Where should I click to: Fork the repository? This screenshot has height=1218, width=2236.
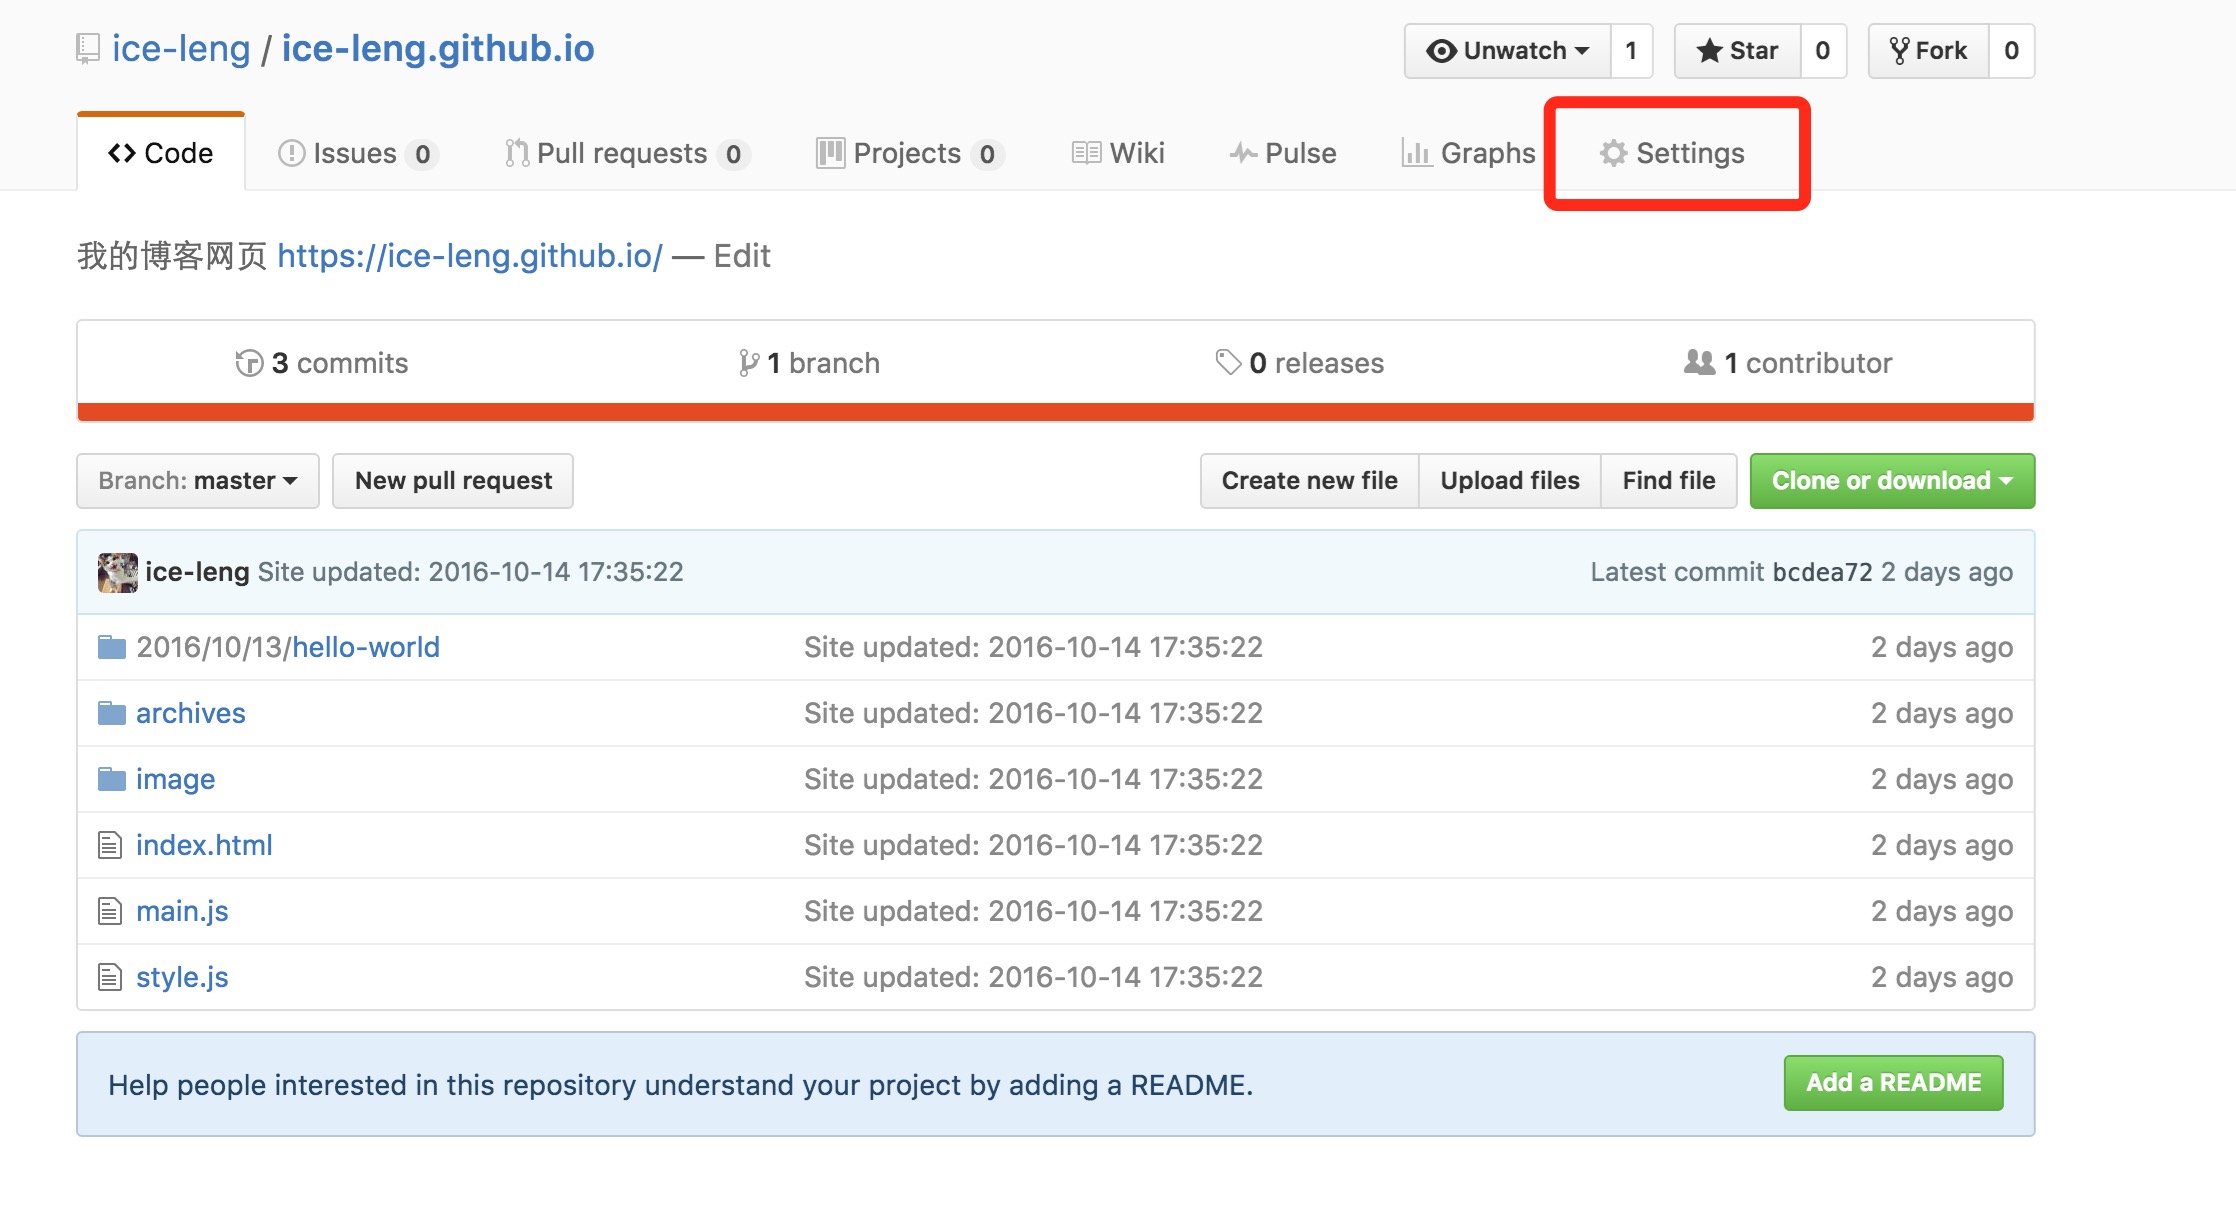tap(1928, 51)
